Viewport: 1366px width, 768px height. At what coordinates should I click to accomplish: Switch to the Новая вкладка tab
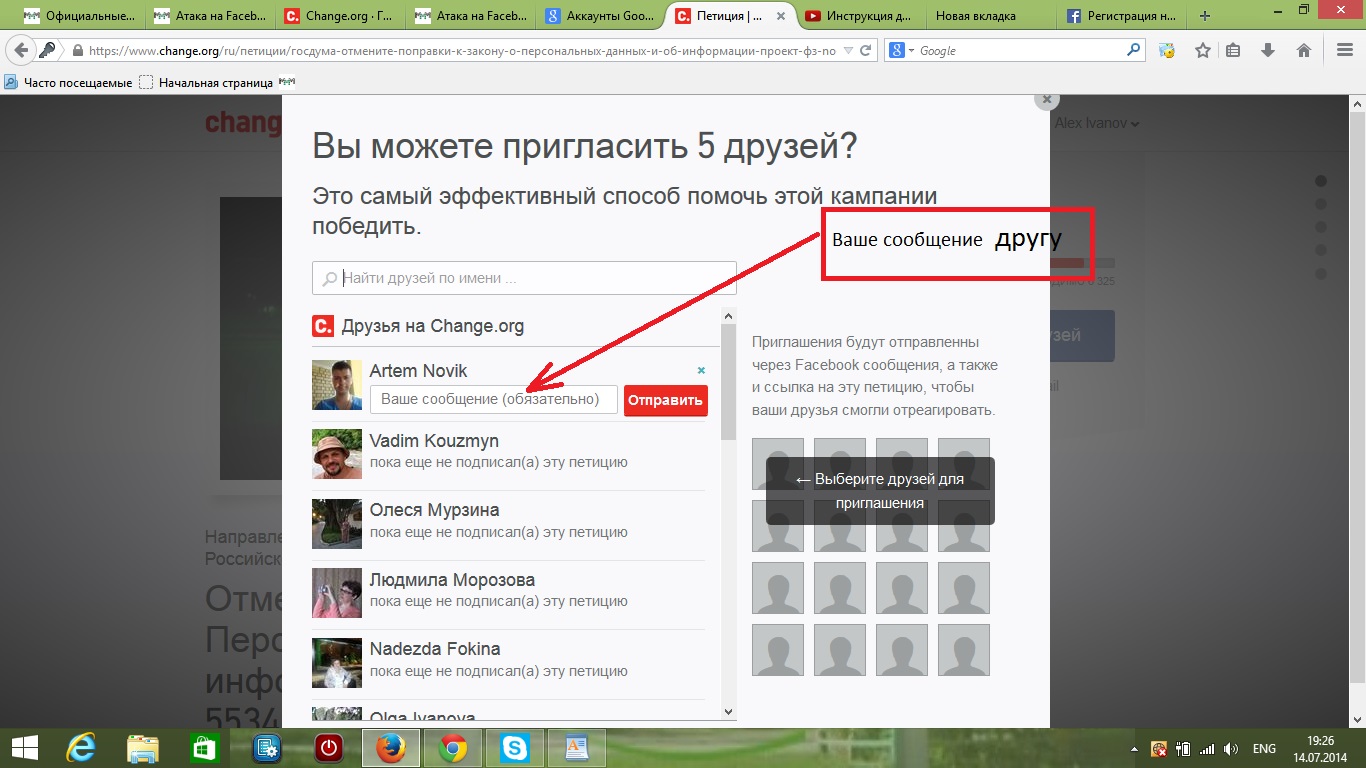992,16
